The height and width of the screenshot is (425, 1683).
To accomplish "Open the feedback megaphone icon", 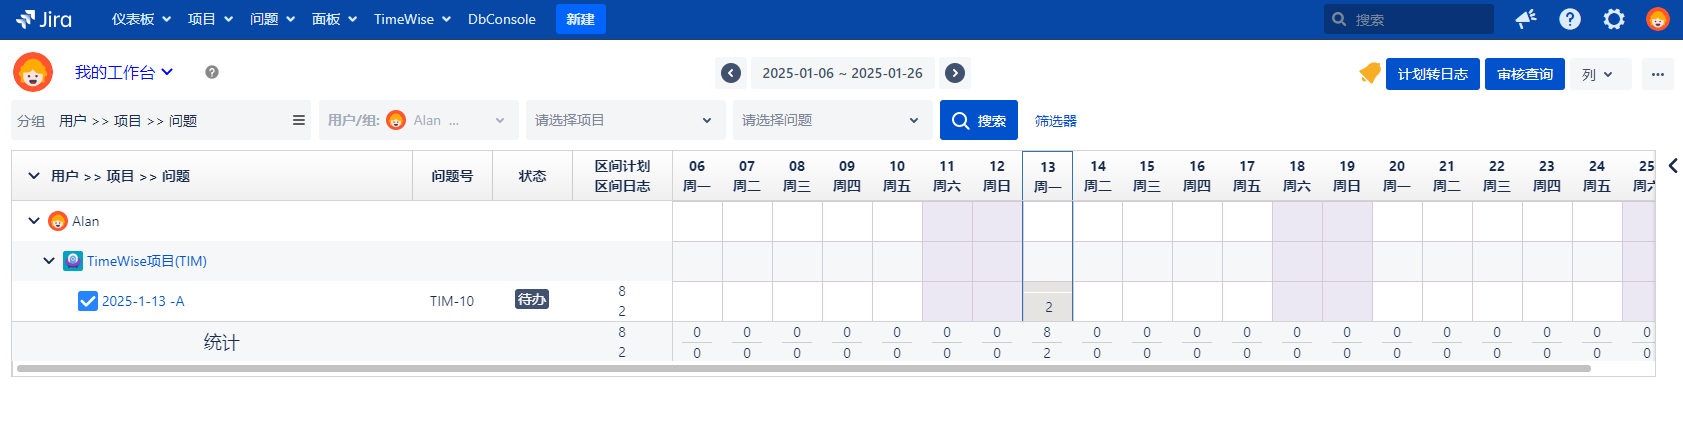I will (1526, 19).
